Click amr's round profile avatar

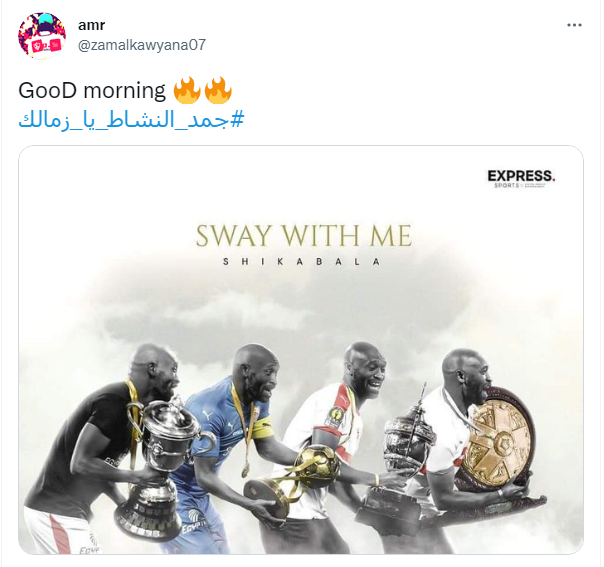pos(42,35)
